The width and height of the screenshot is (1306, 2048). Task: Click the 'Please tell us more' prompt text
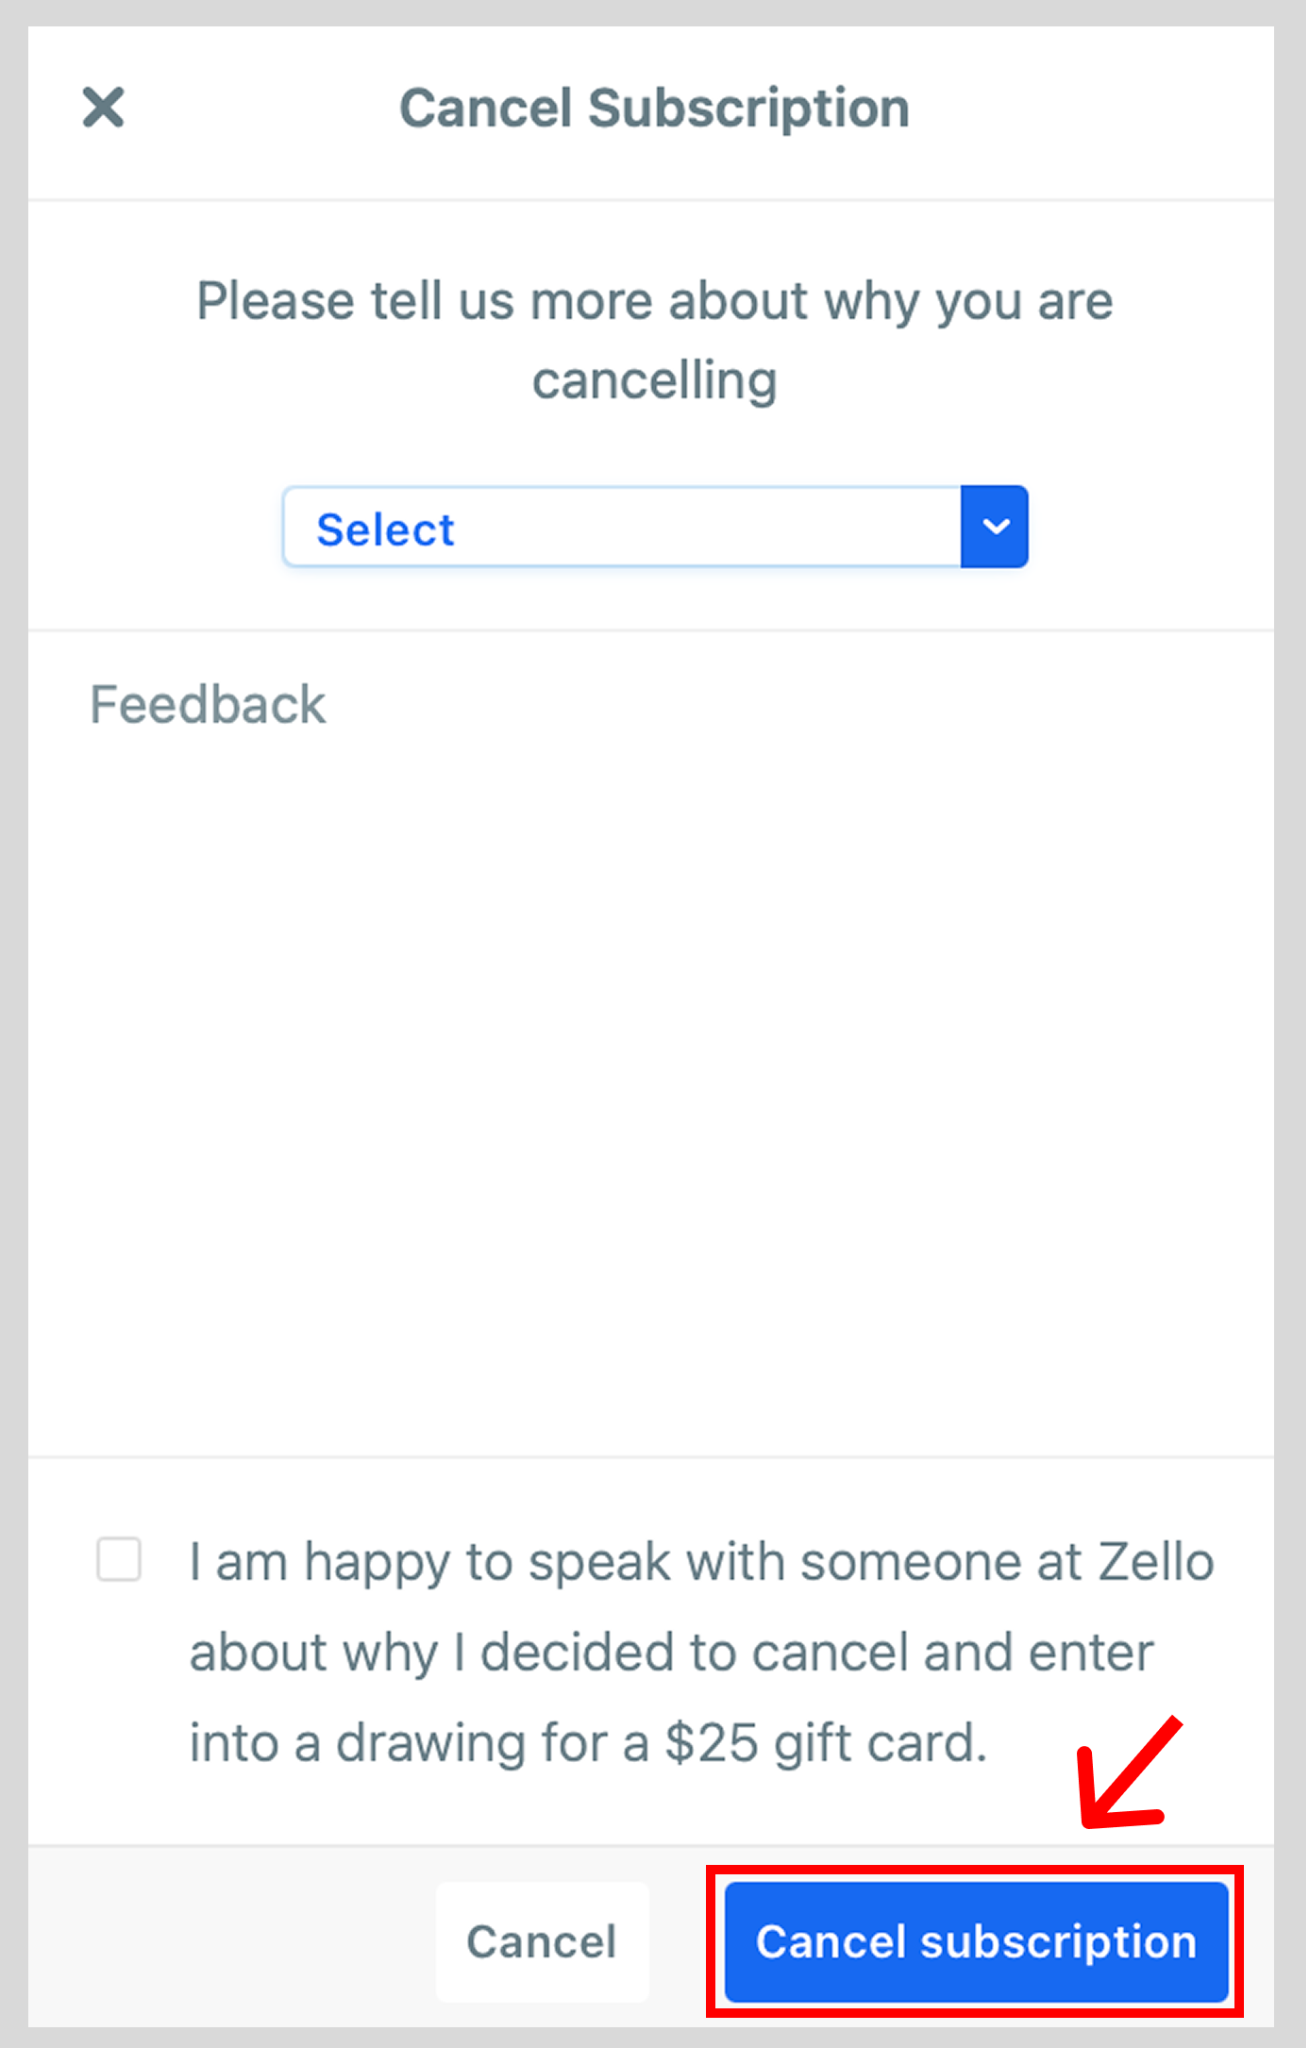point(654,340)
